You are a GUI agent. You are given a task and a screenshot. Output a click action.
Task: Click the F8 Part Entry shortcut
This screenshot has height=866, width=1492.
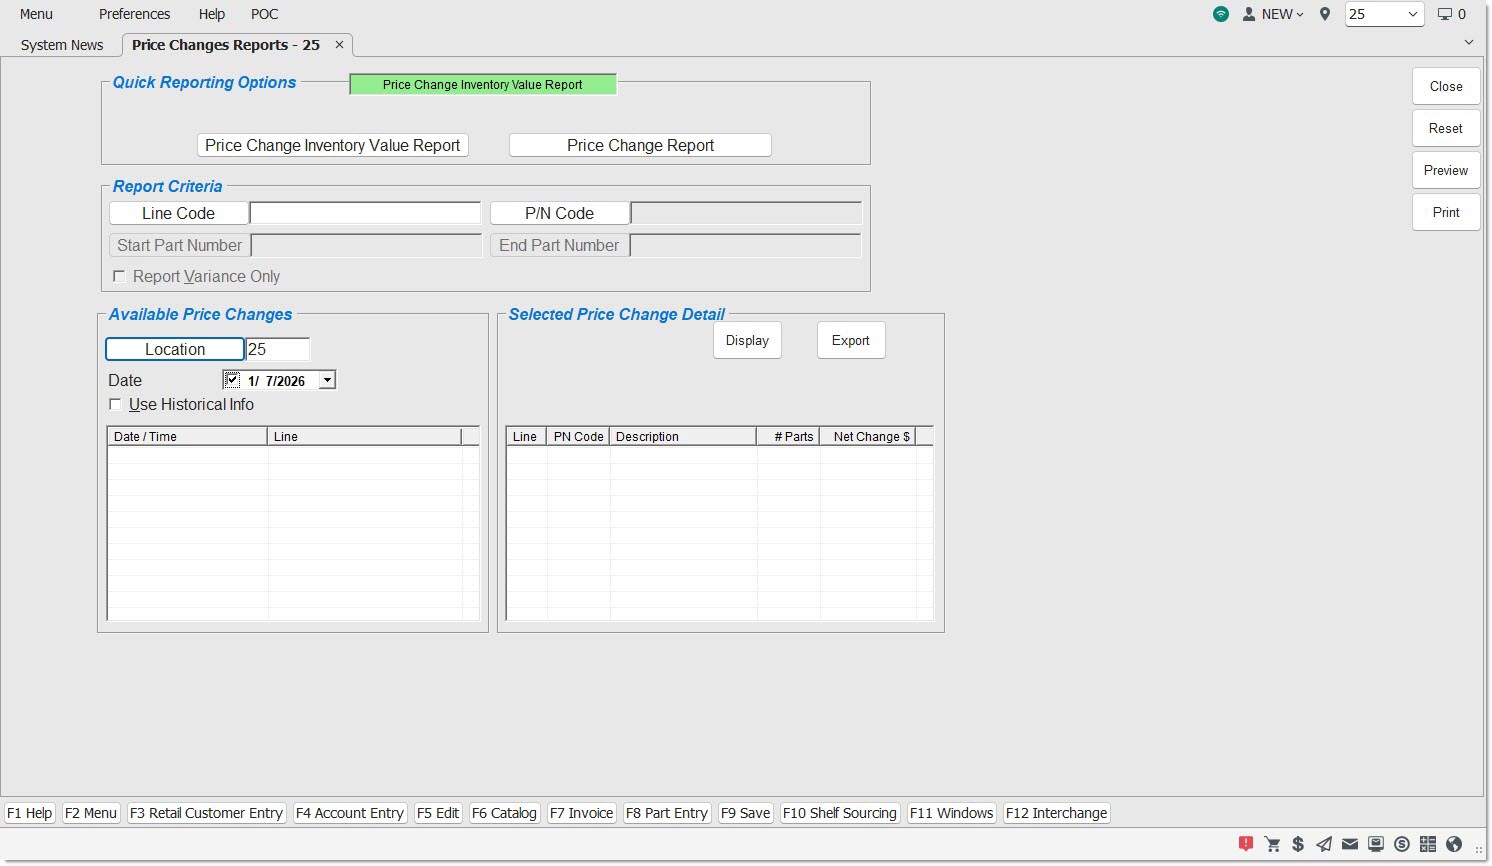click(x=667, y=813)
